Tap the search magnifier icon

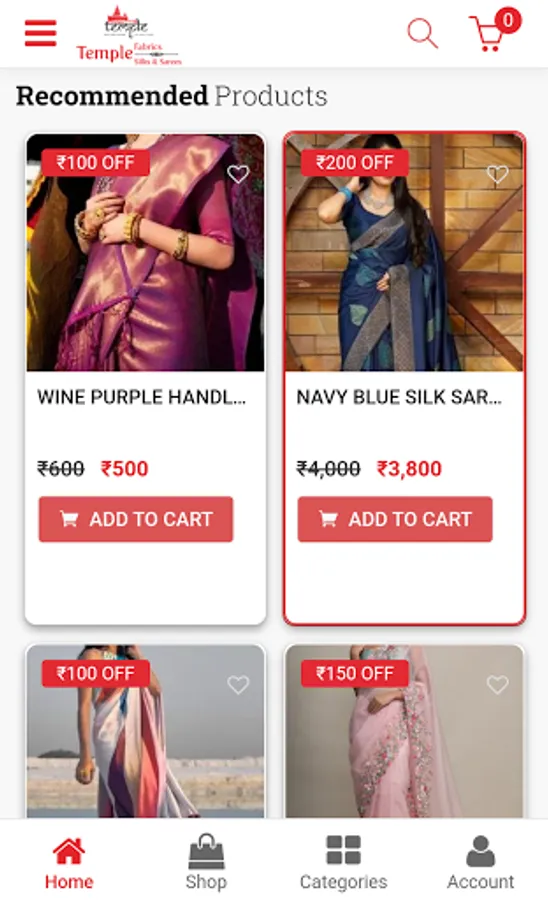423,33
